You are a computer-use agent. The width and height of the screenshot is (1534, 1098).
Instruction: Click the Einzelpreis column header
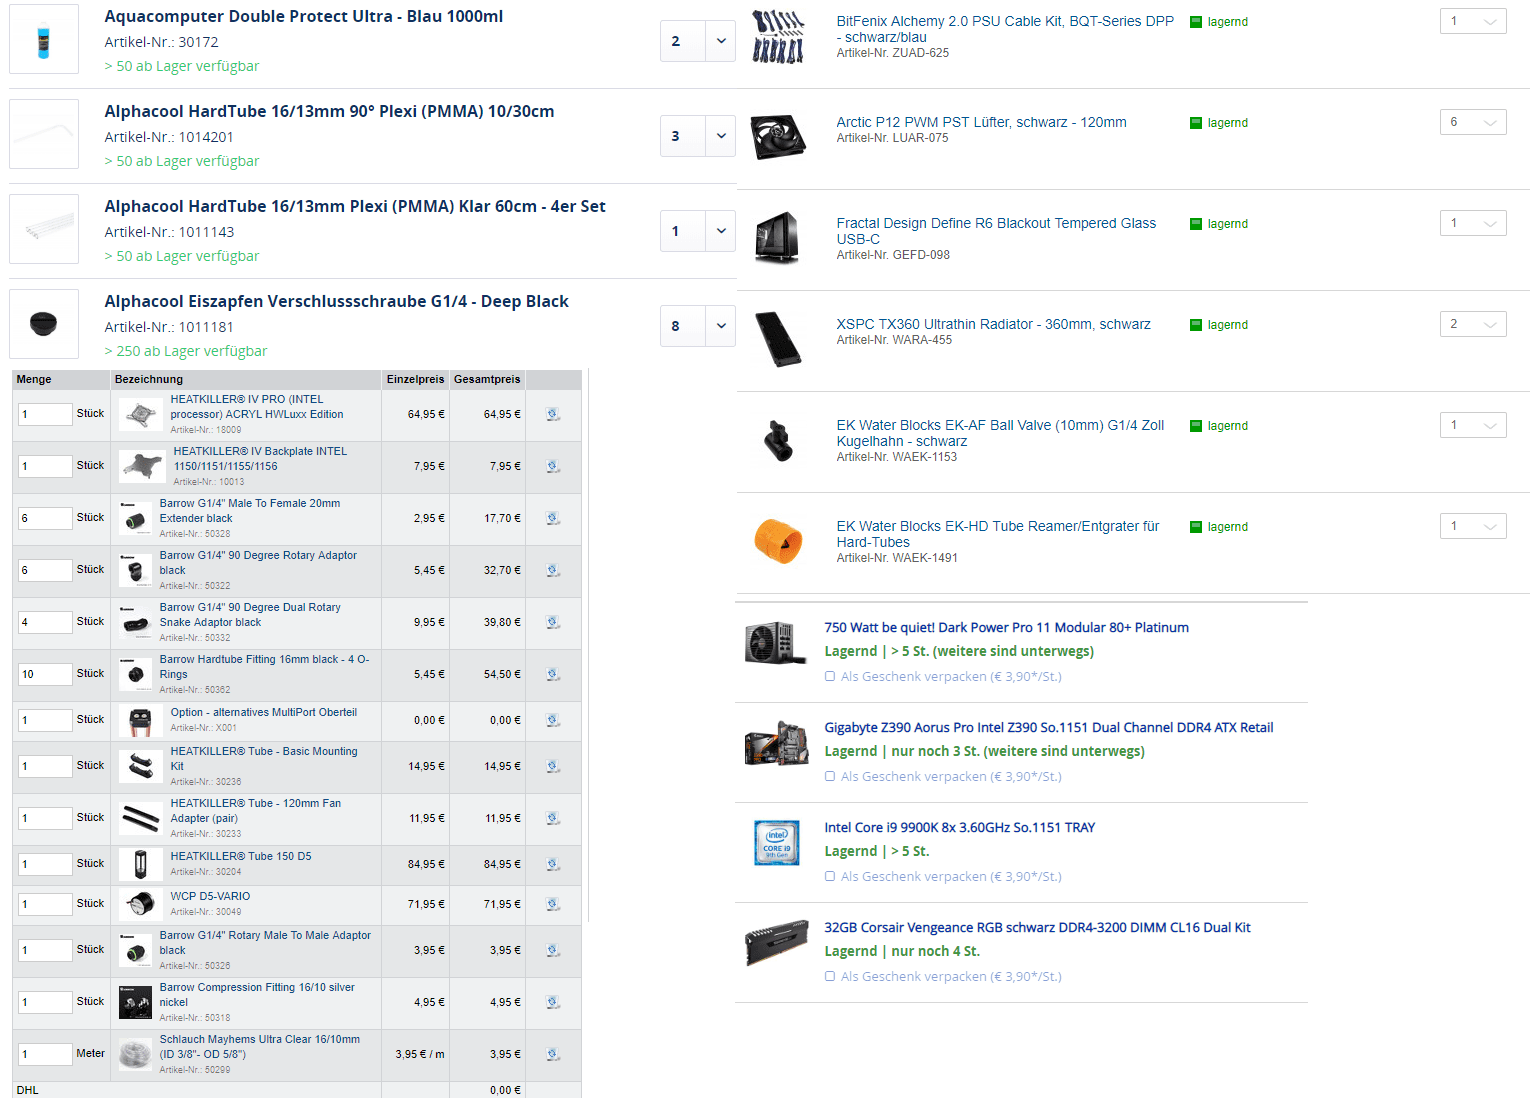415,379
